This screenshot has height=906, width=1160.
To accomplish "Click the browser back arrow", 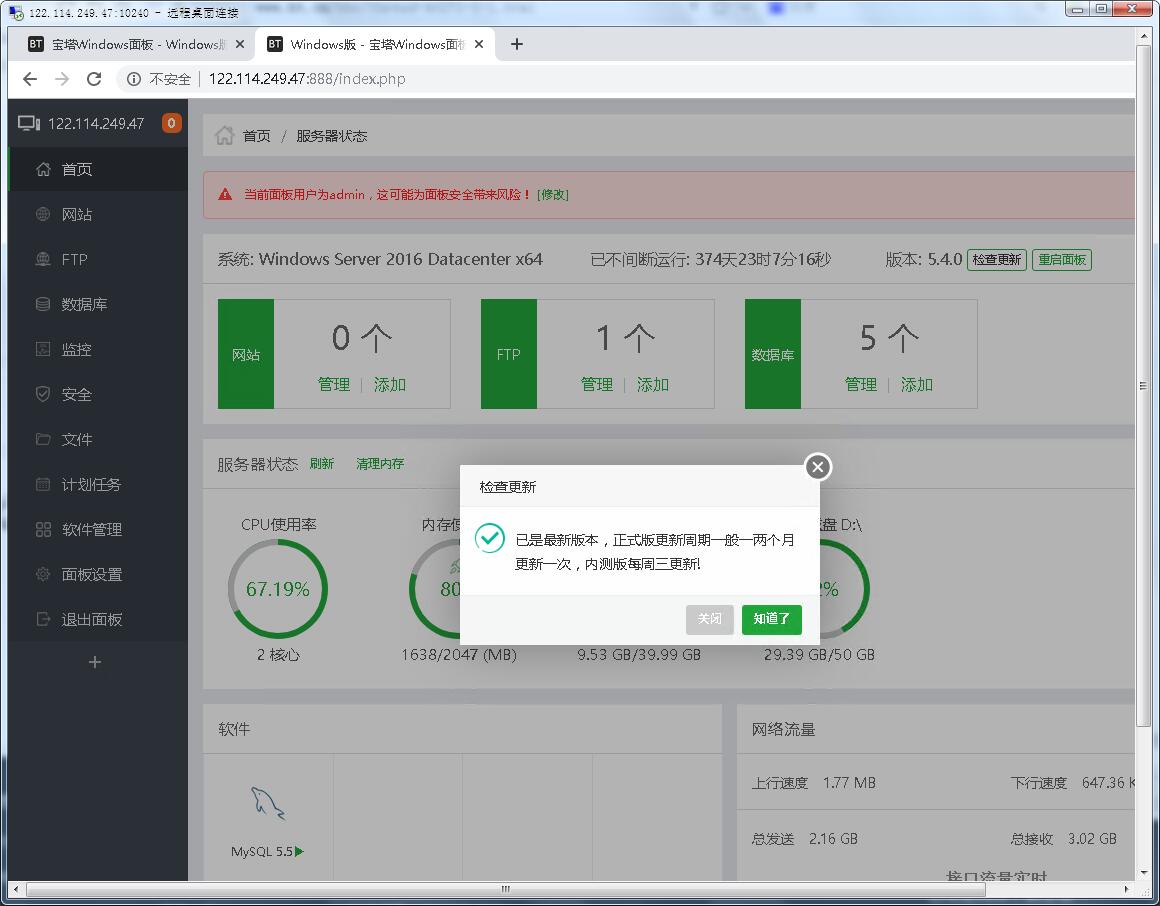I will (x=30, y=79).
